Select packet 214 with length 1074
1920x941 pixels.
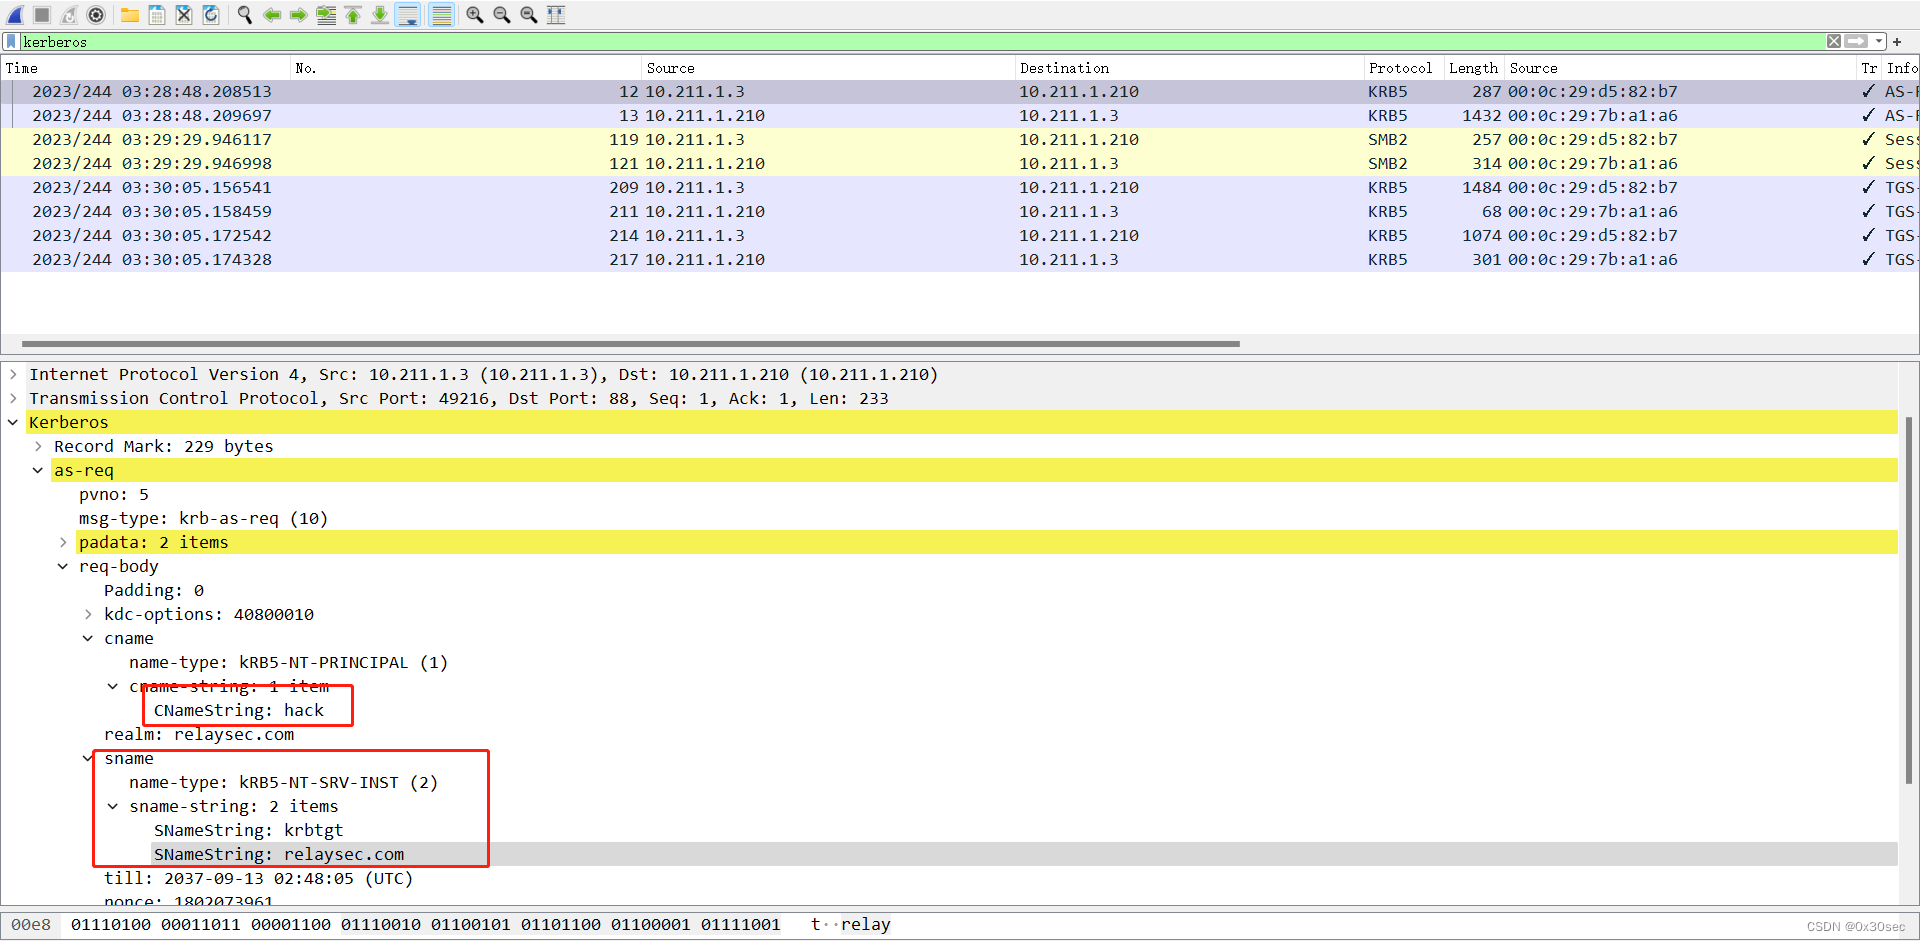pos(960,236)
